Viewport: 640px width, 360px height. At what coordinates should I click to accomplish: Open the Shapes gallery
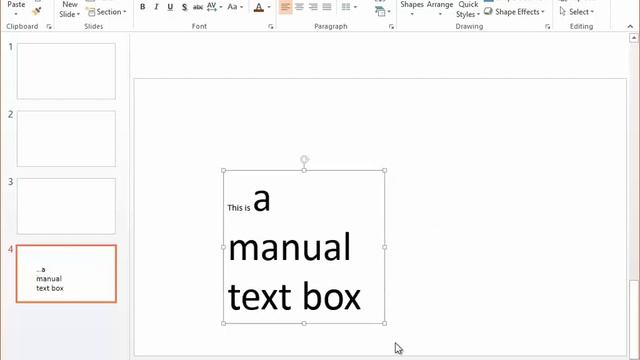(x=412, y=9)
